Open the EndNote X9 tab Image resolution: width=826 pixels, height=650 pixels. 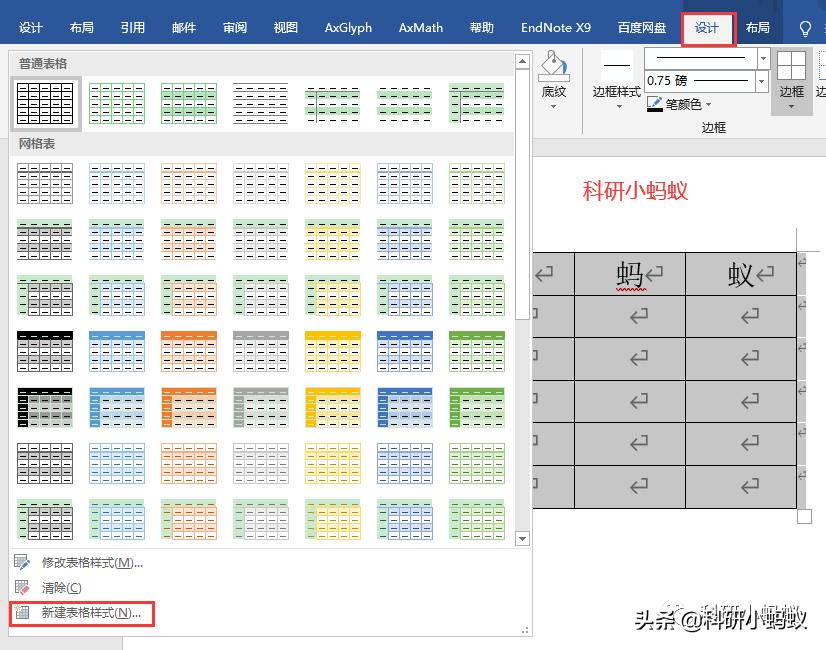556,28
